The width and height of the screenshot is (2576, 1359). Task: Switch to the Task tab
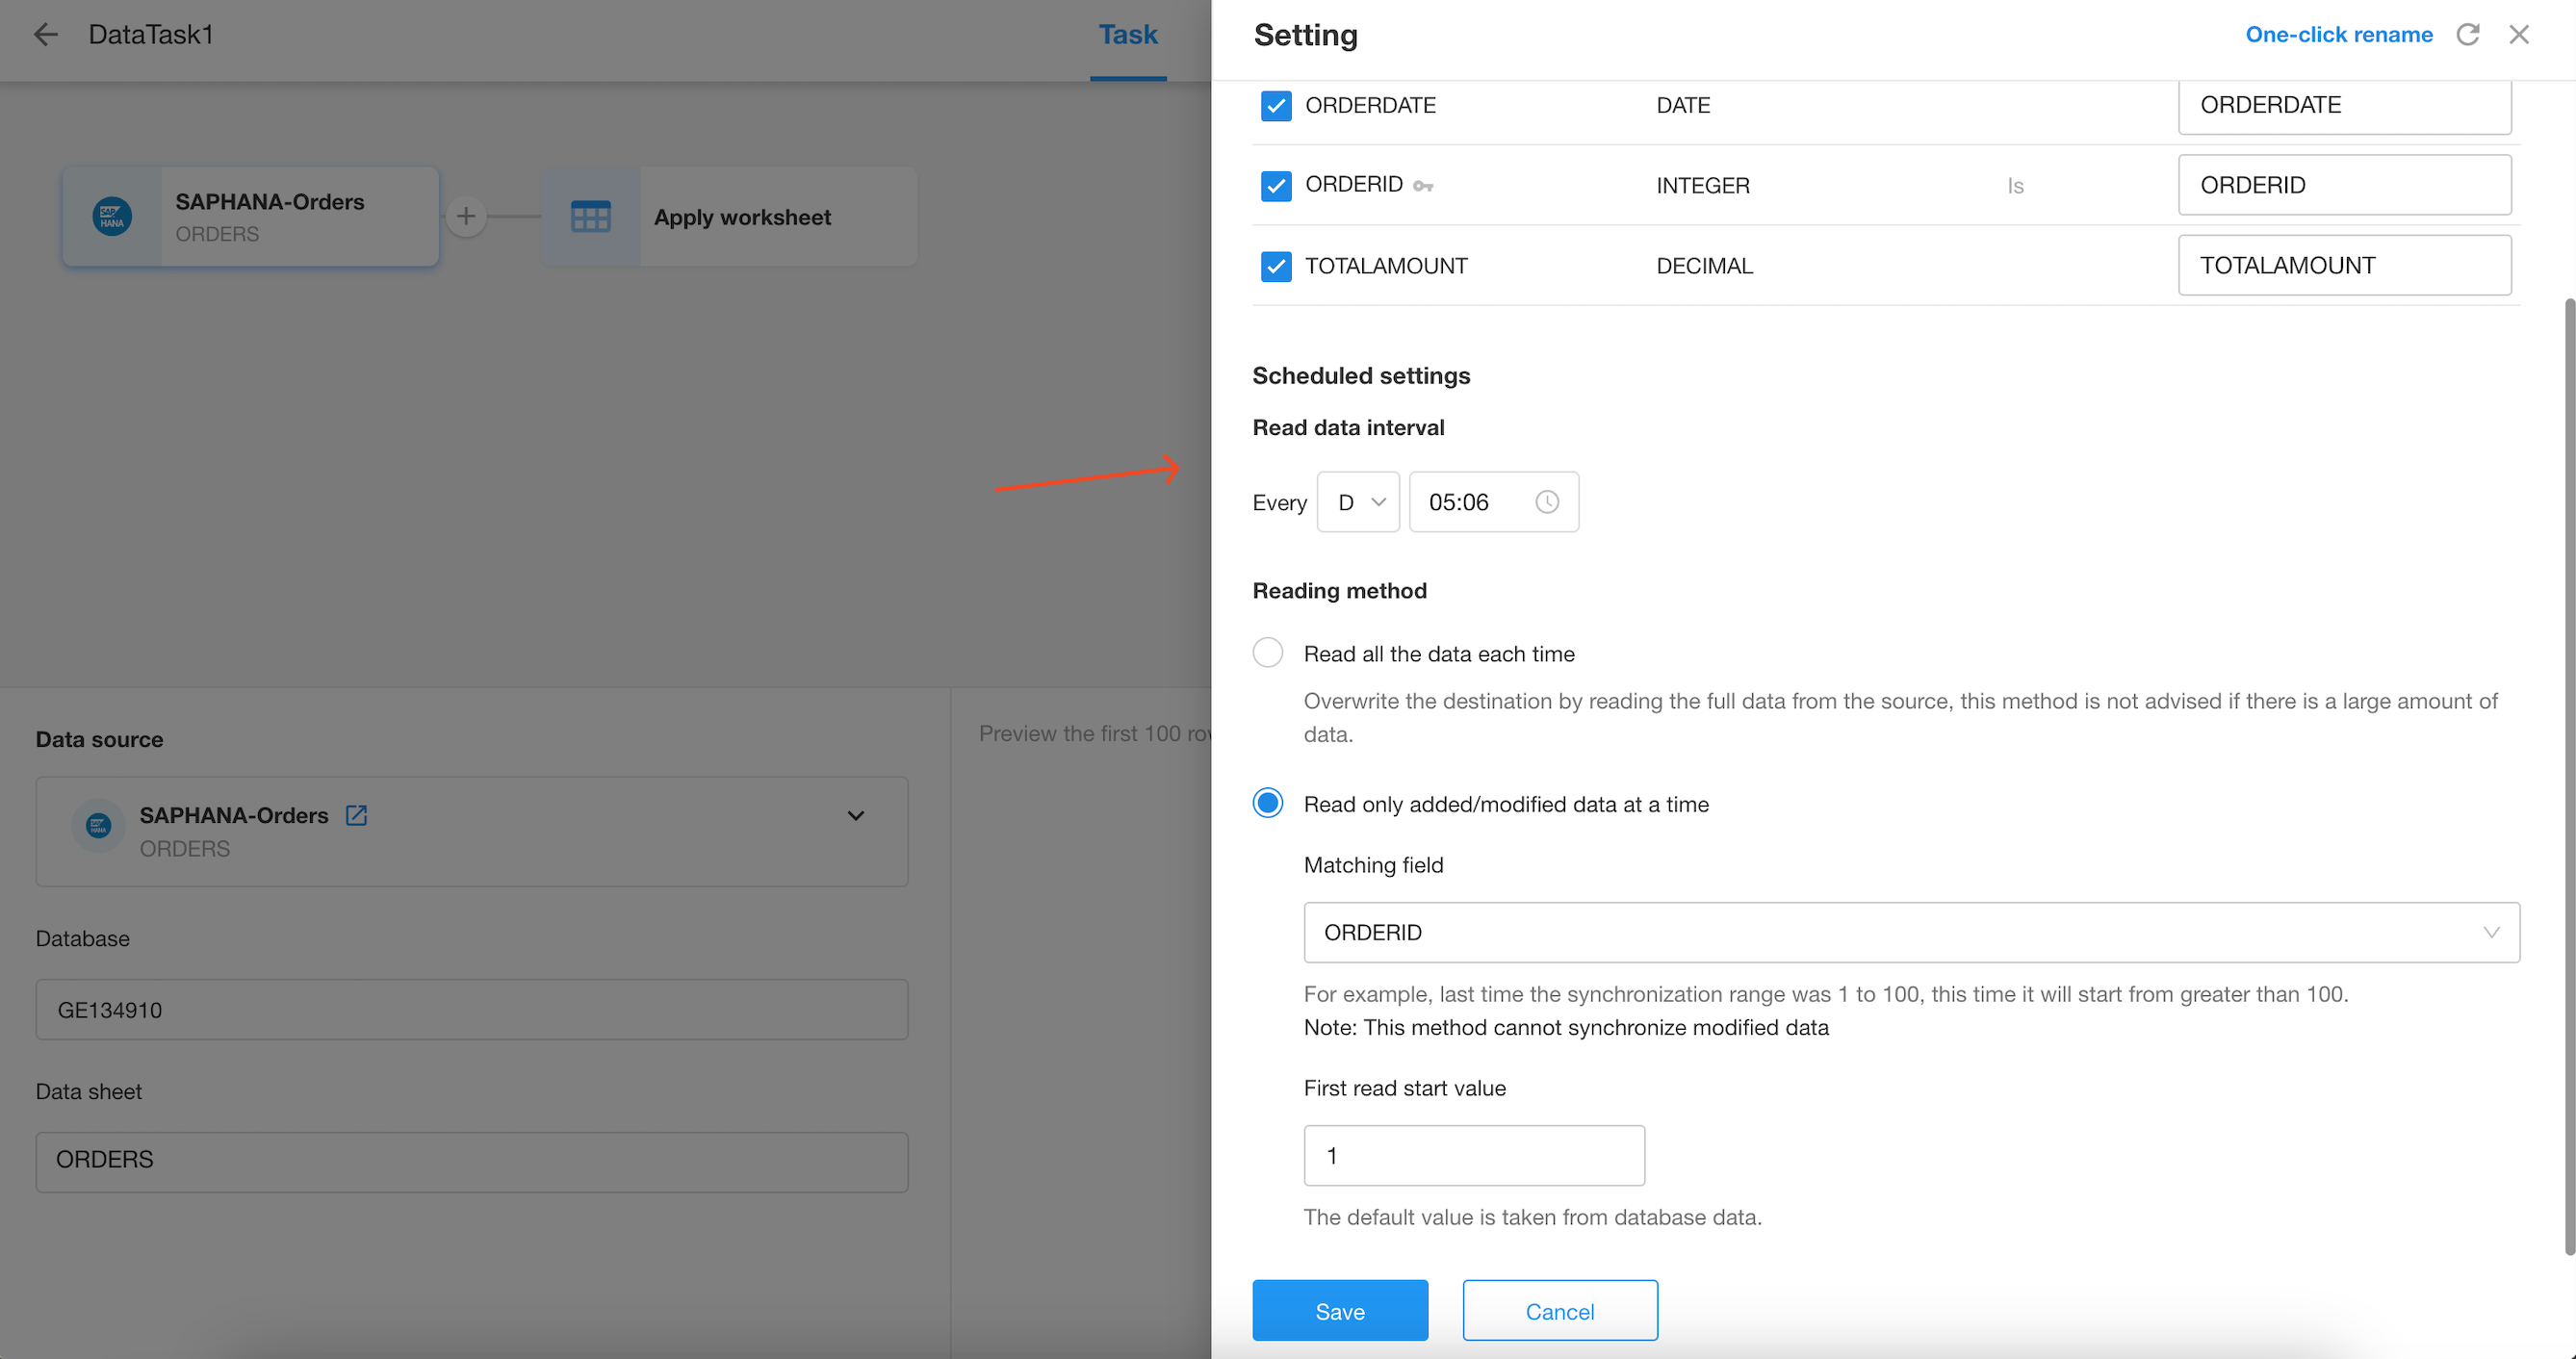click(x=1128, y=35)
